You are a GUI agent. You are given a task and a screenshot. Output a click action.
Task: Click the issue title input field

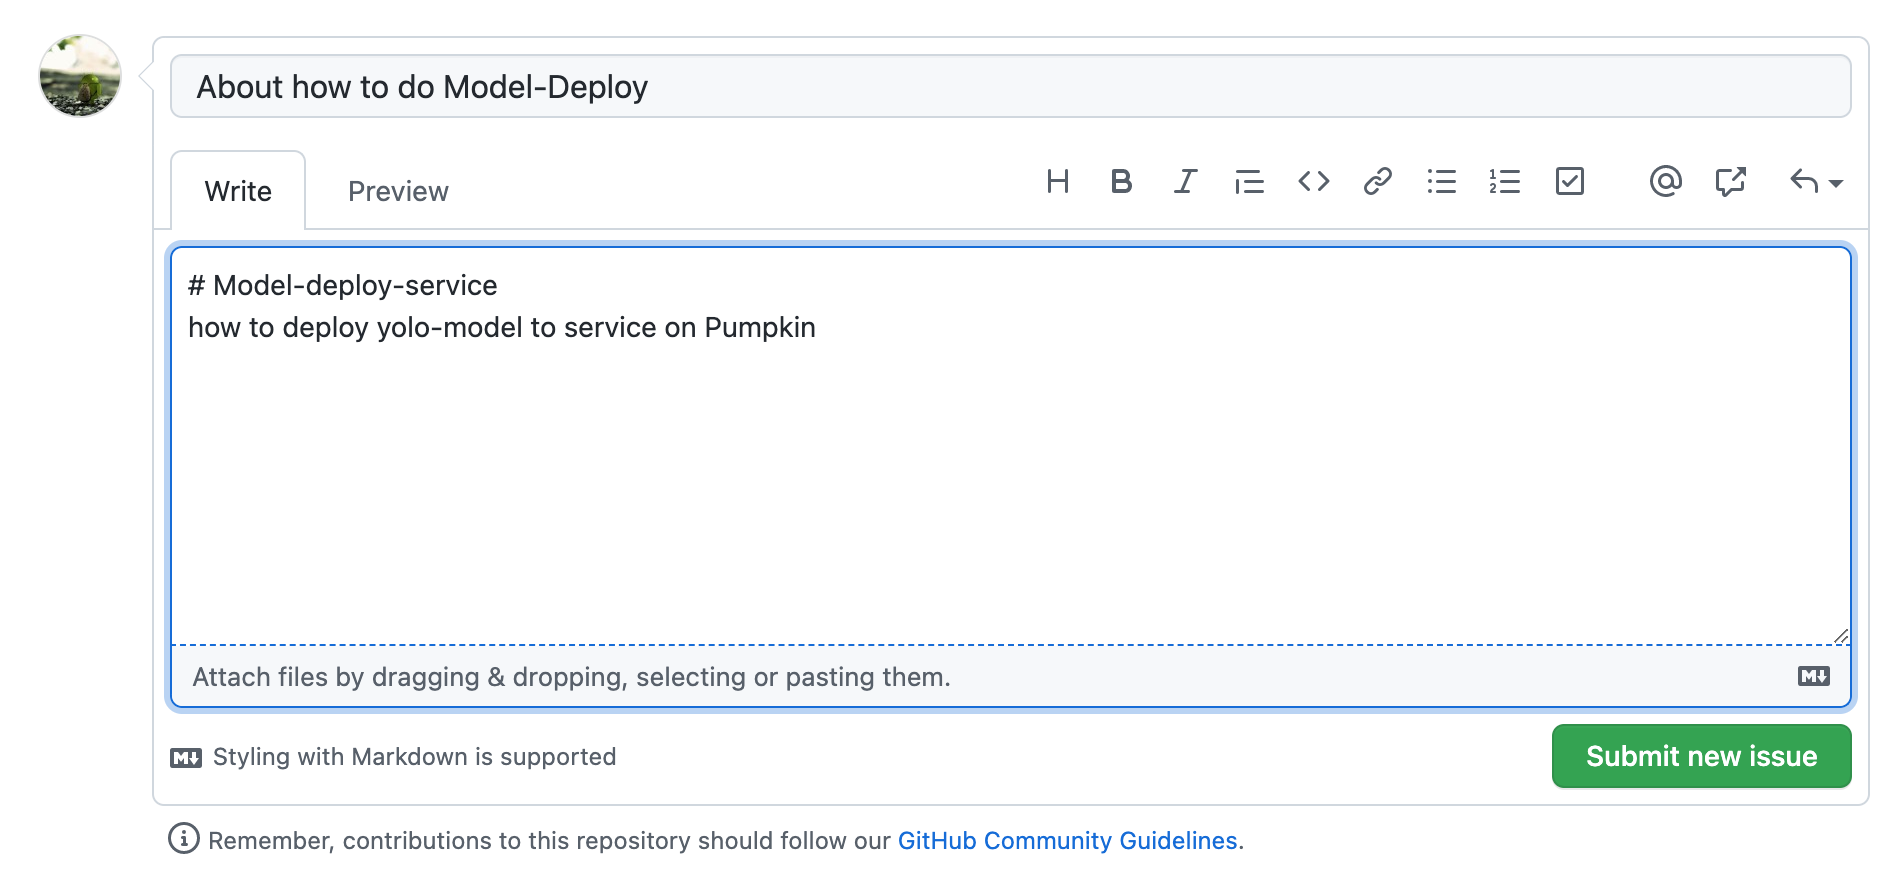click(1010, 87)
